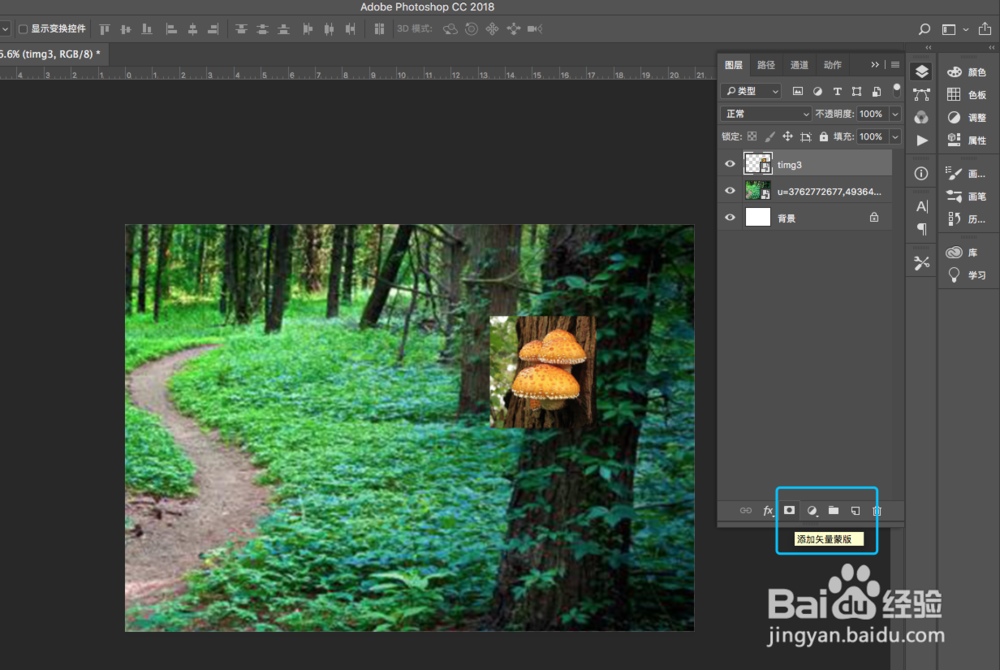Select the 3D pan mode icon
Viewport: 1000px width, 670px height.
[492, 29]
